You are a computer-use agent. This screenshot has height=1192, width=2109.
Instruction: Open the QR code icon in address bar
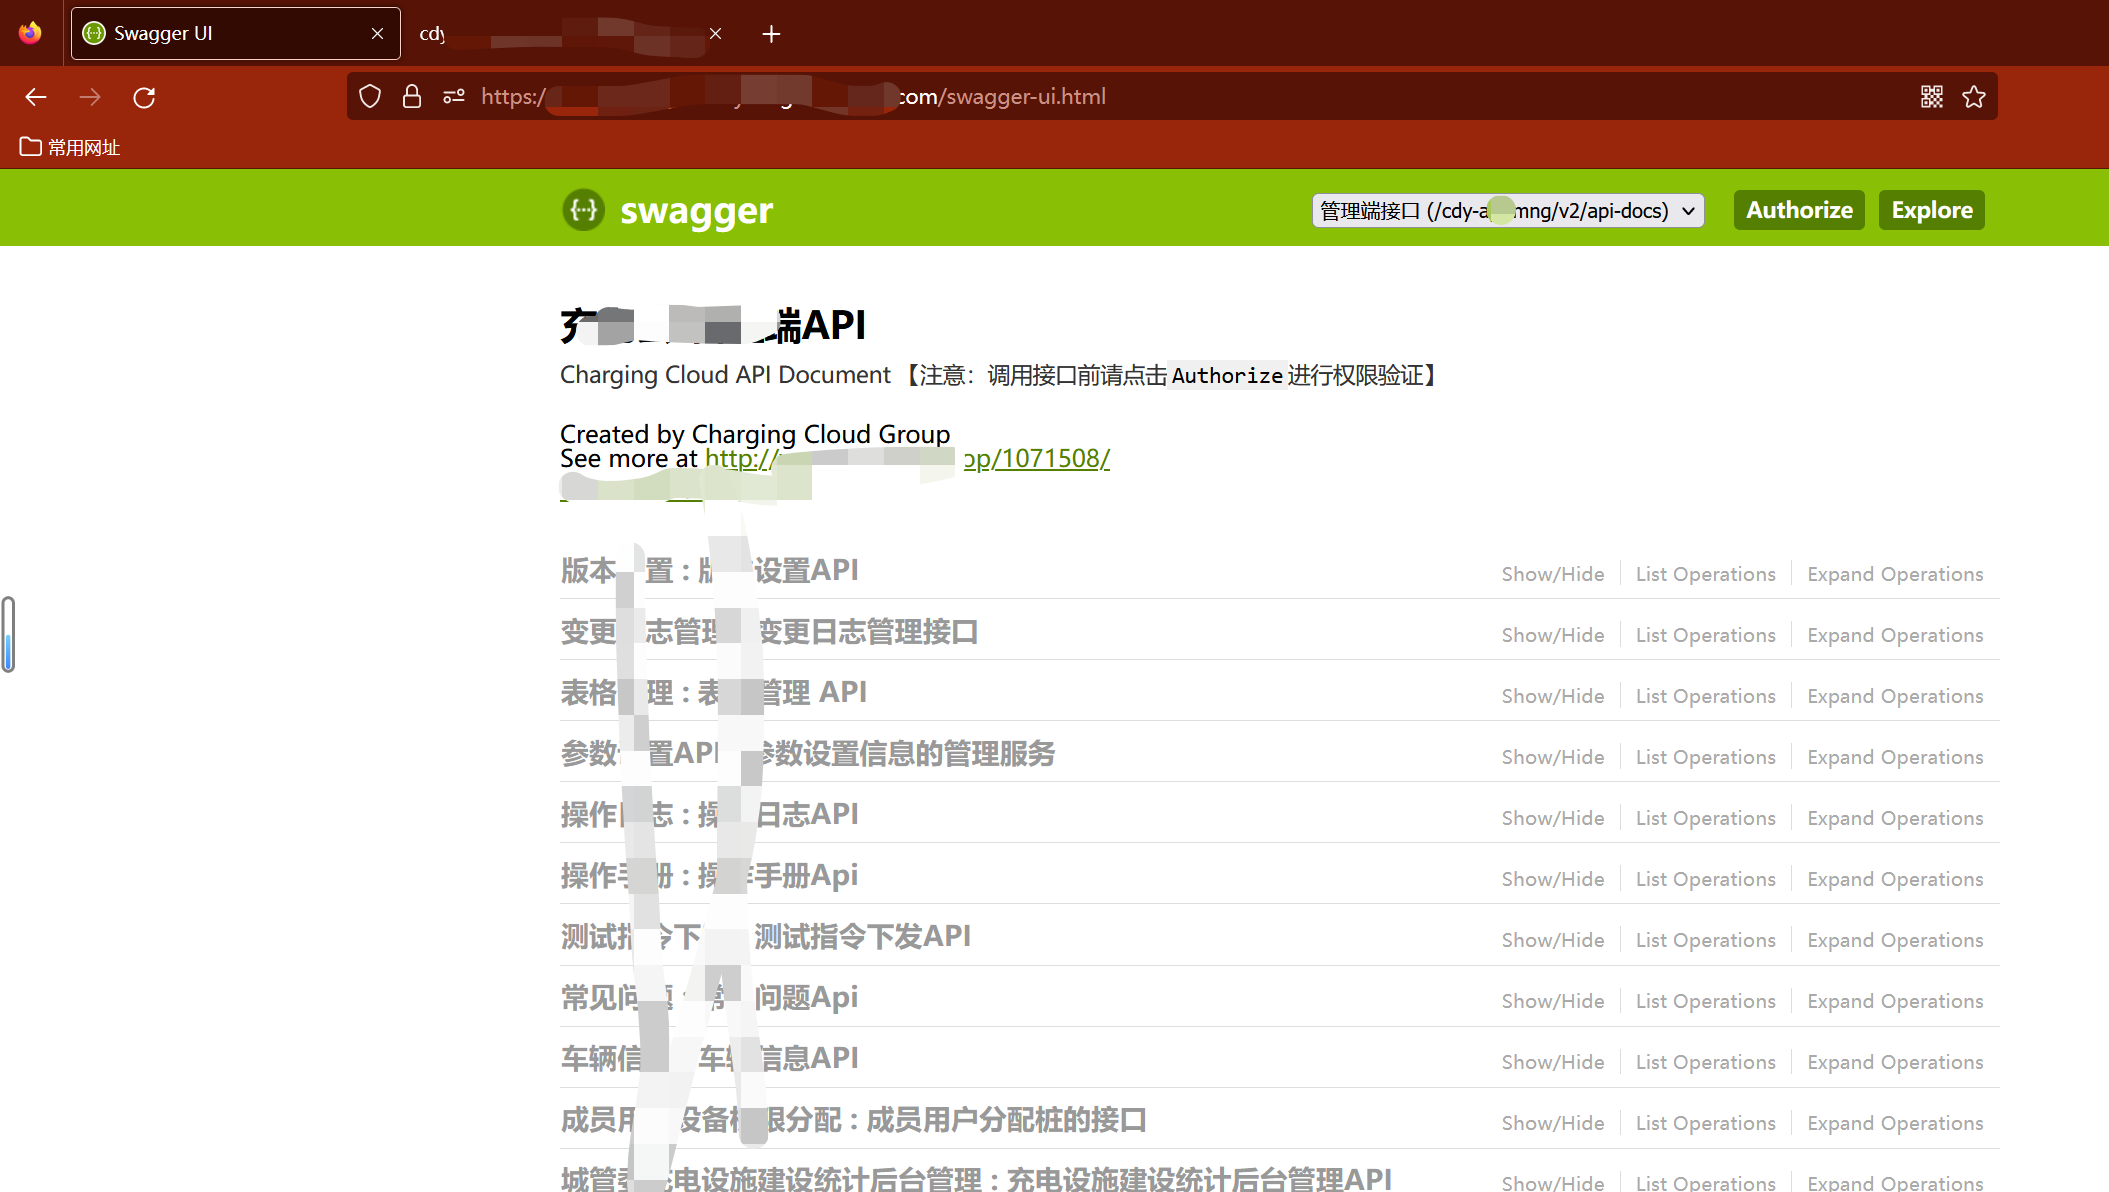(1931, 97)
